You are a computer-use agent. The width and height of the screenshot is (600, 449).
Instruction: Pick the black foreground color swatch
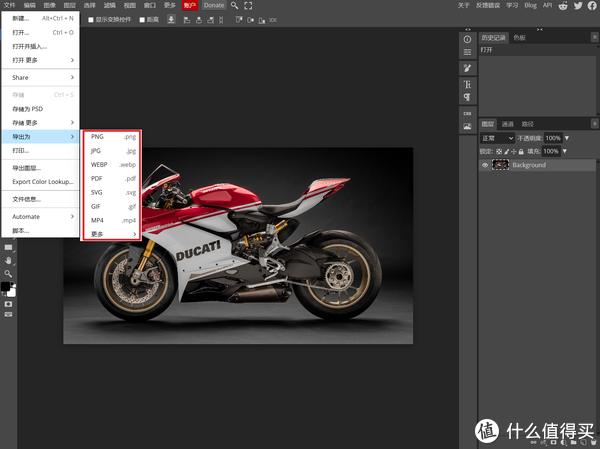coord(5,286)
